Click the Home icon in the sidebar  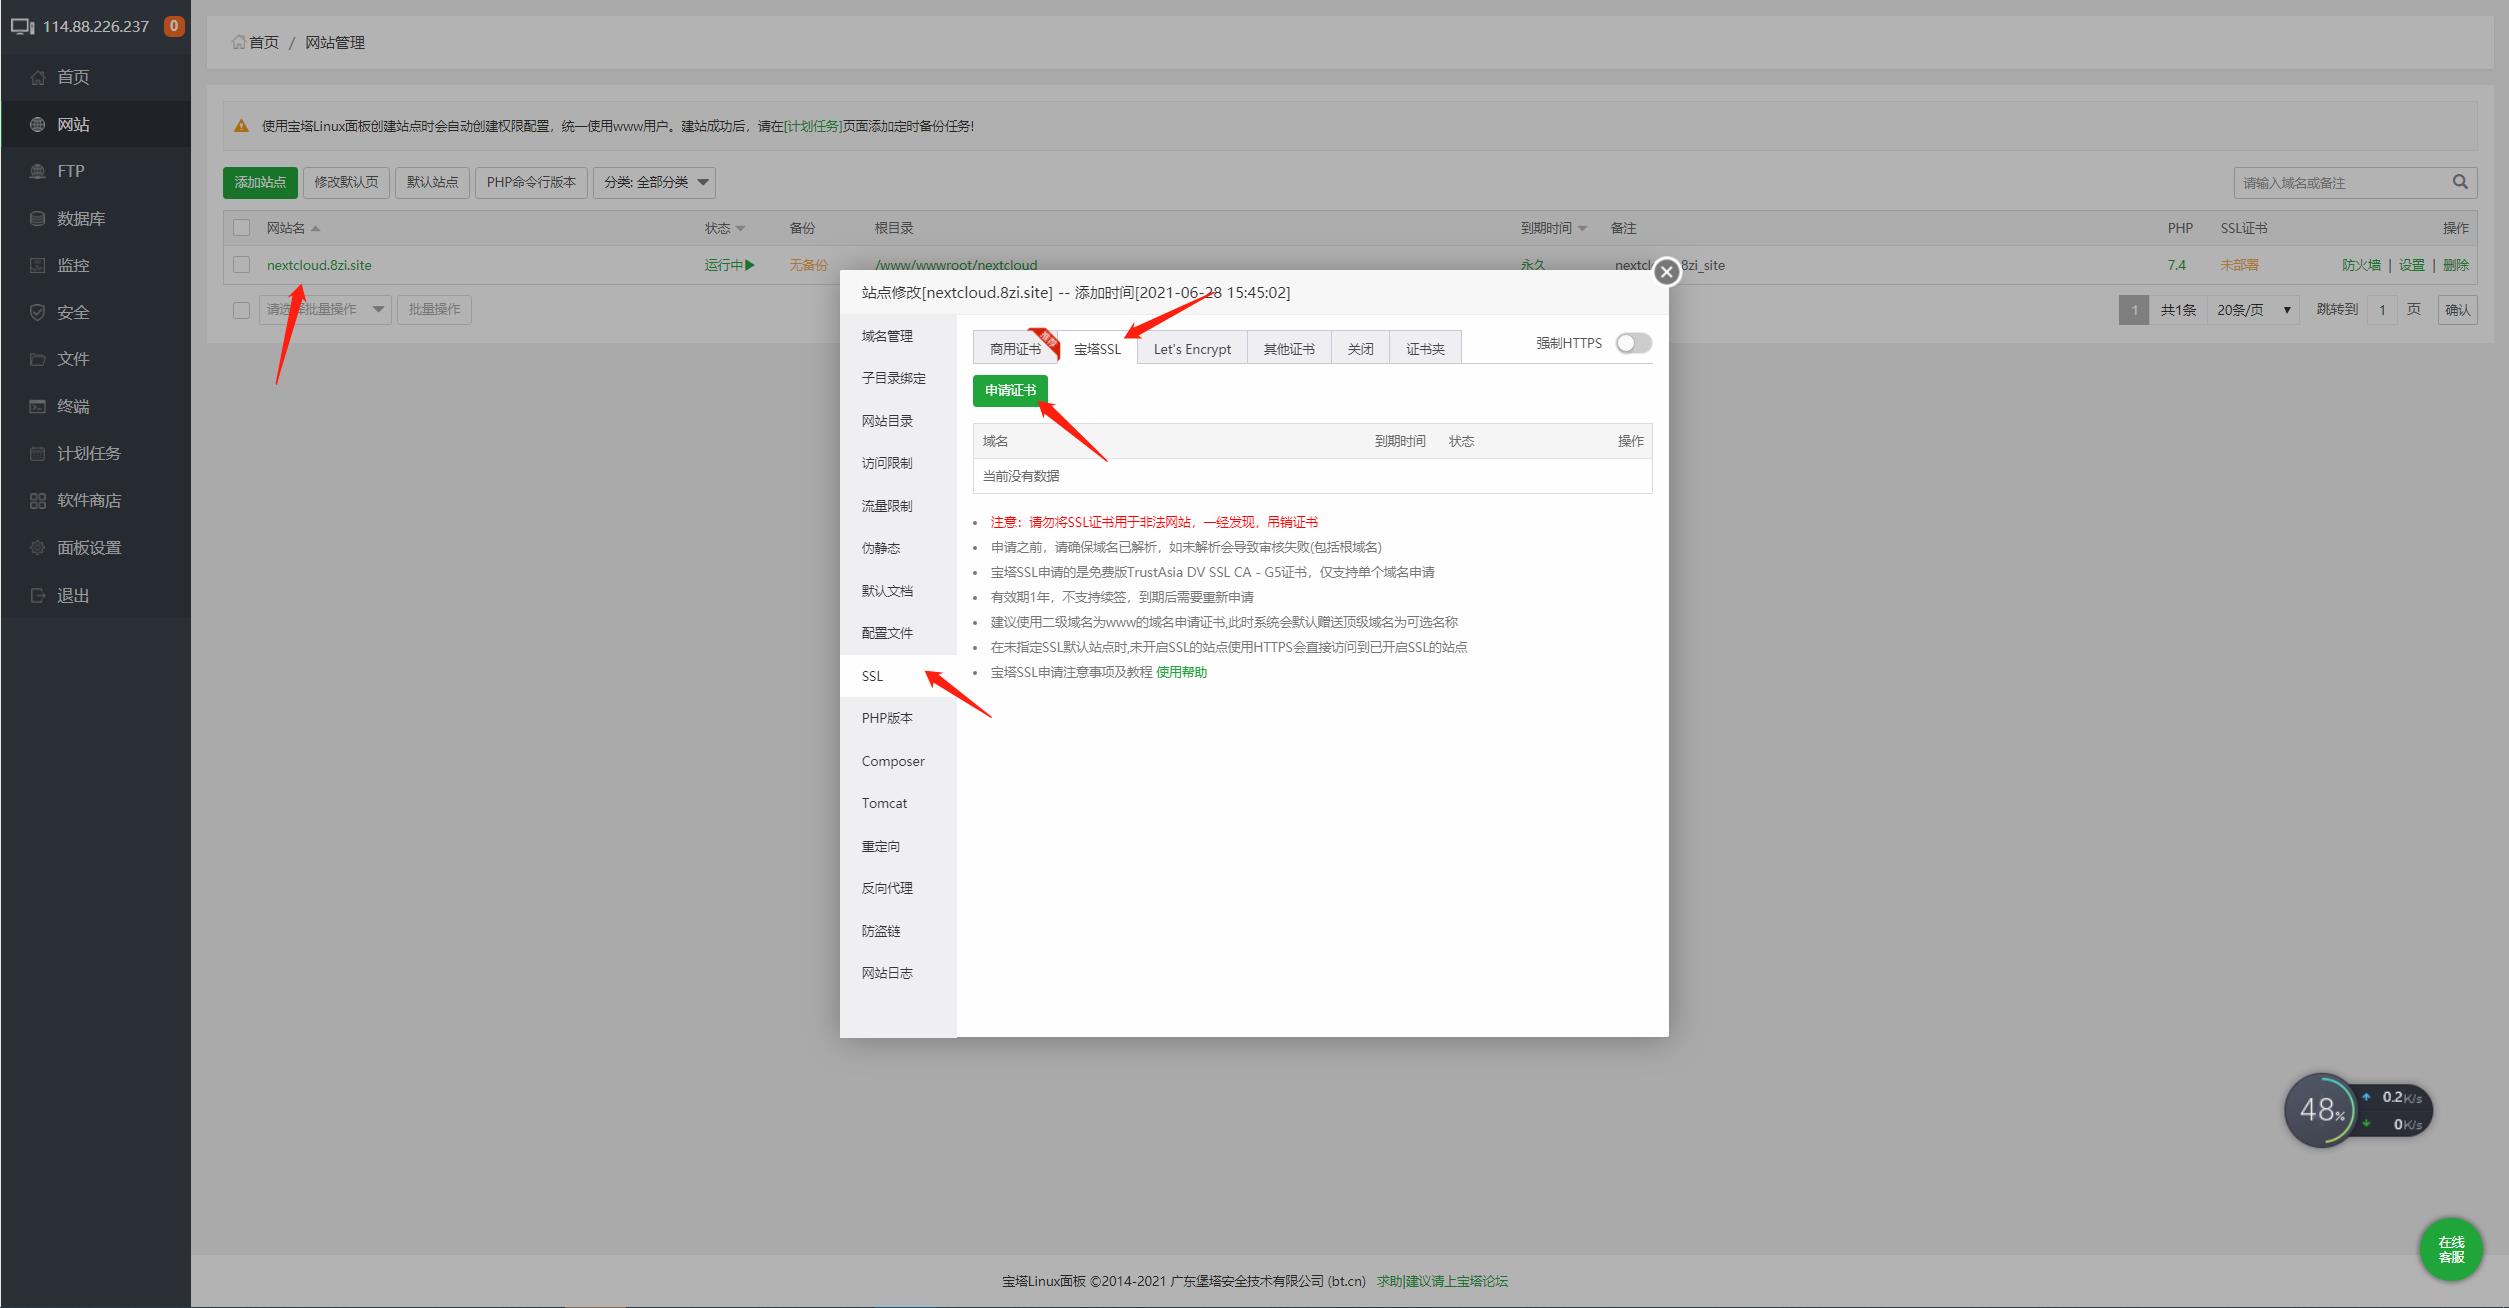tap(38, 77)
